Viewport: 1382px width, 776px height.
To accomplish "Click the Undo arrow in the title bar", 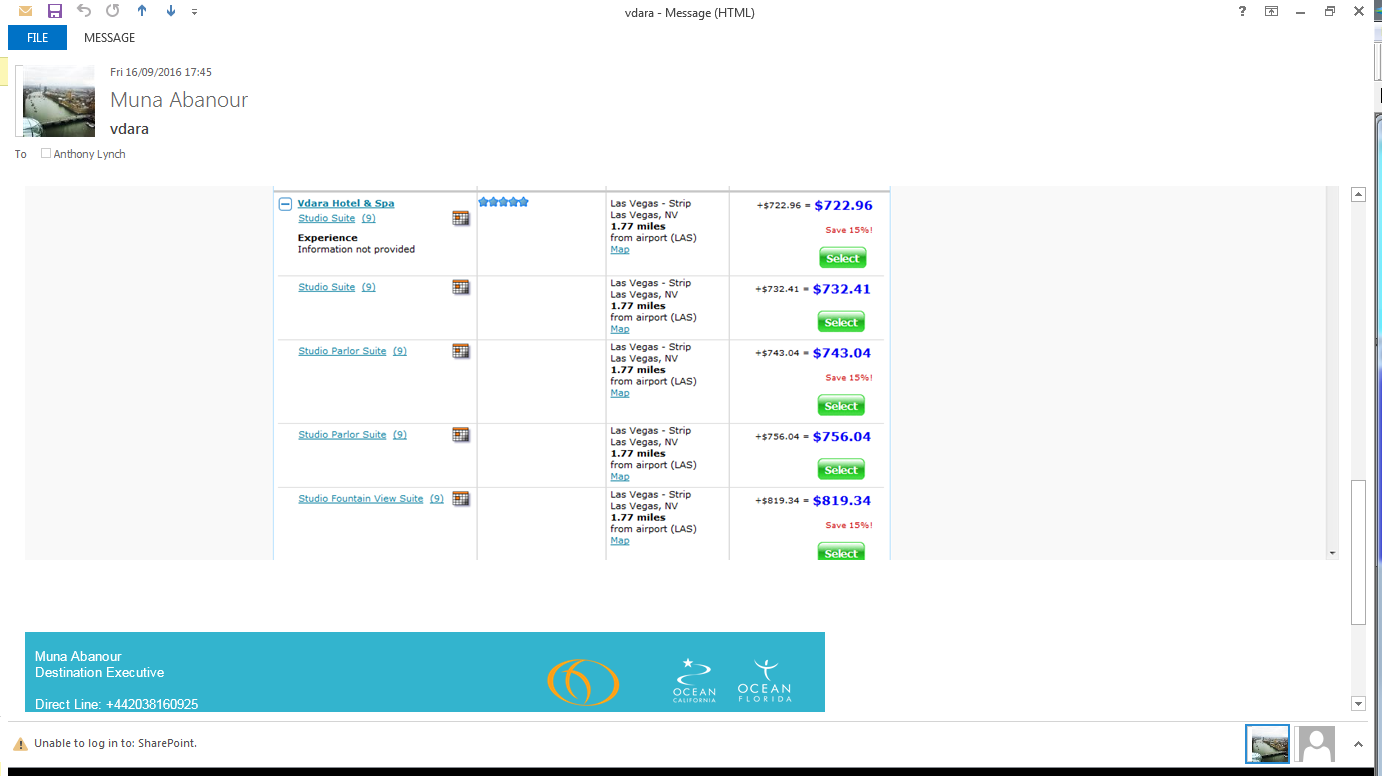I will (84, 11).
